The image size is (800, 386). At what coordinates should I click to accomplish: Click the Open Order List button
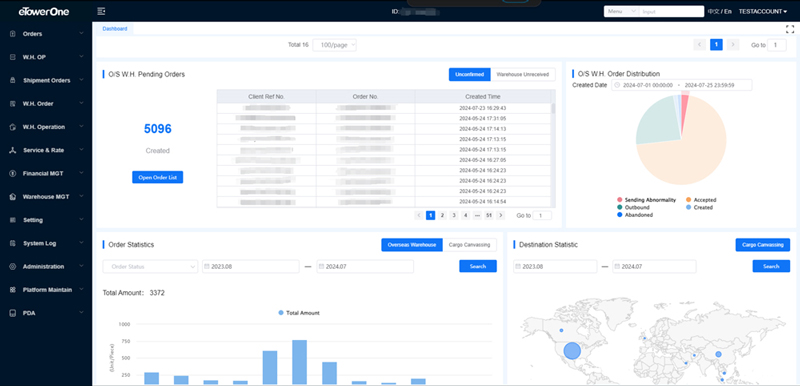pyautogui.click(x=158, y=177)
